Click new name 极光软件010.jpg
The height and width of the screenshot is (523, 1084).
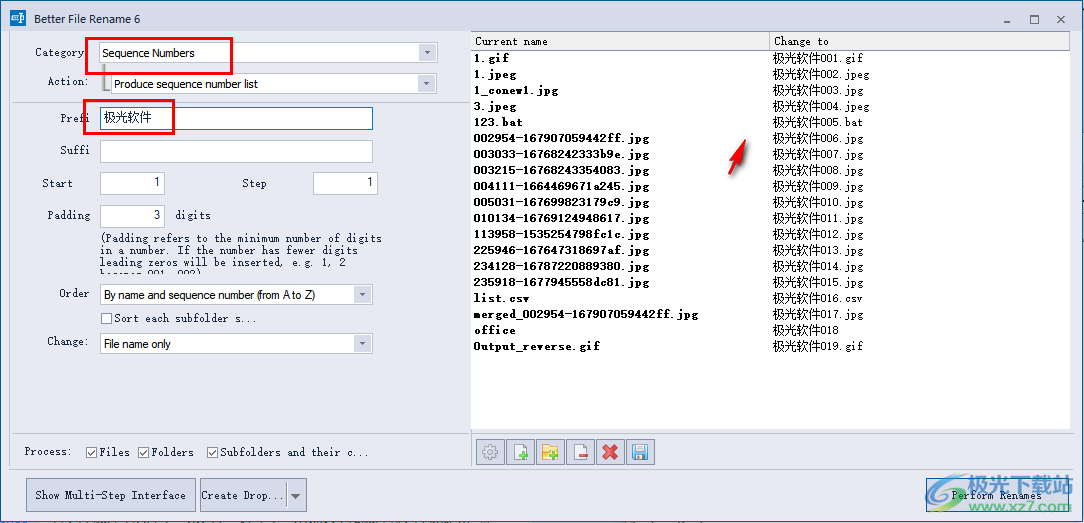818,202
